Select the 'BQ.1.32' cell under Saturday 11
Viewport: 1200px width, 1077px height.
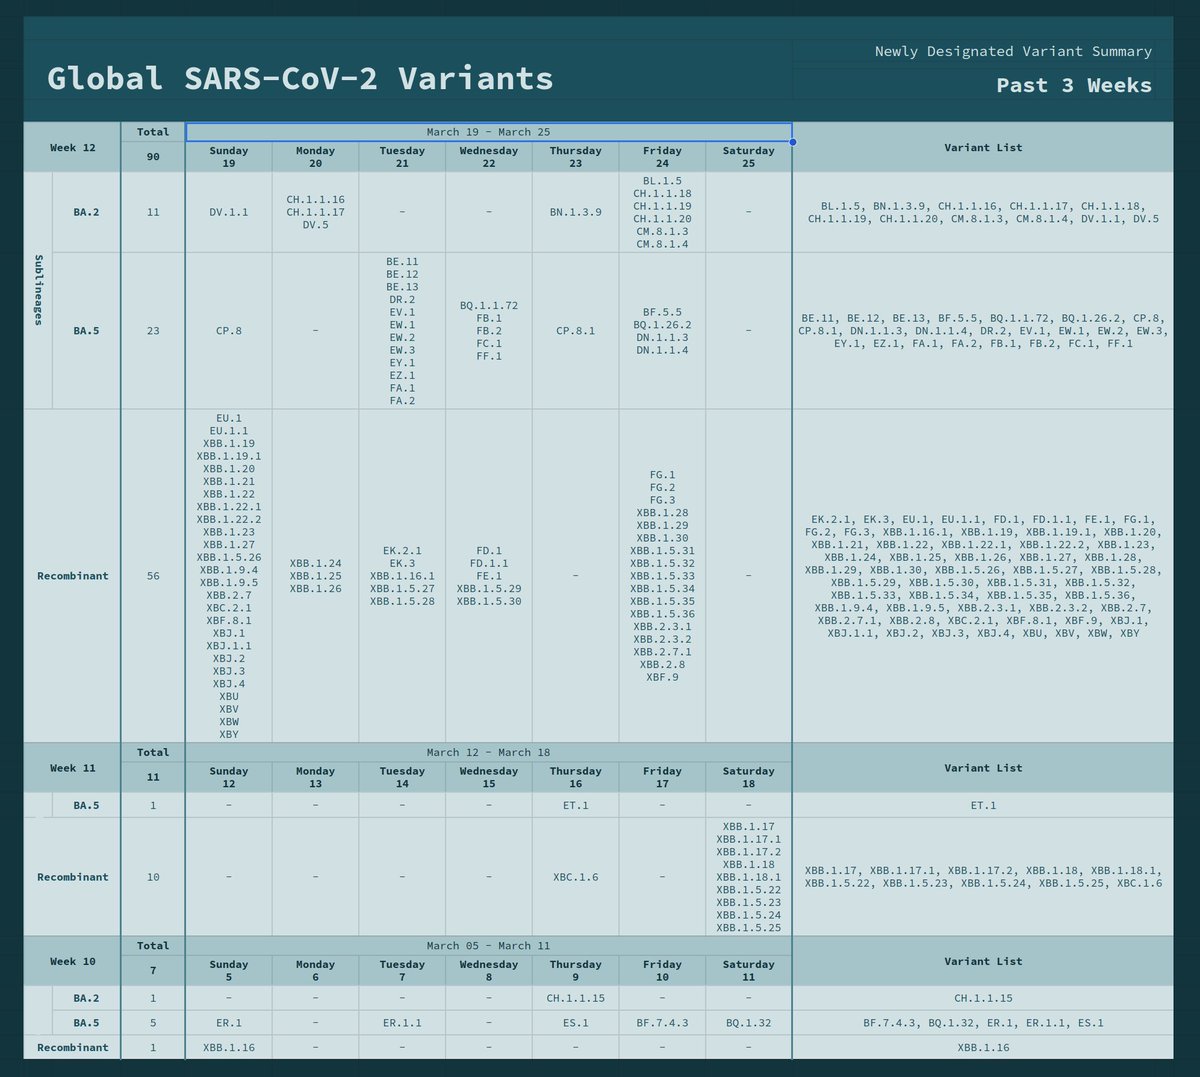[749, 1023]
